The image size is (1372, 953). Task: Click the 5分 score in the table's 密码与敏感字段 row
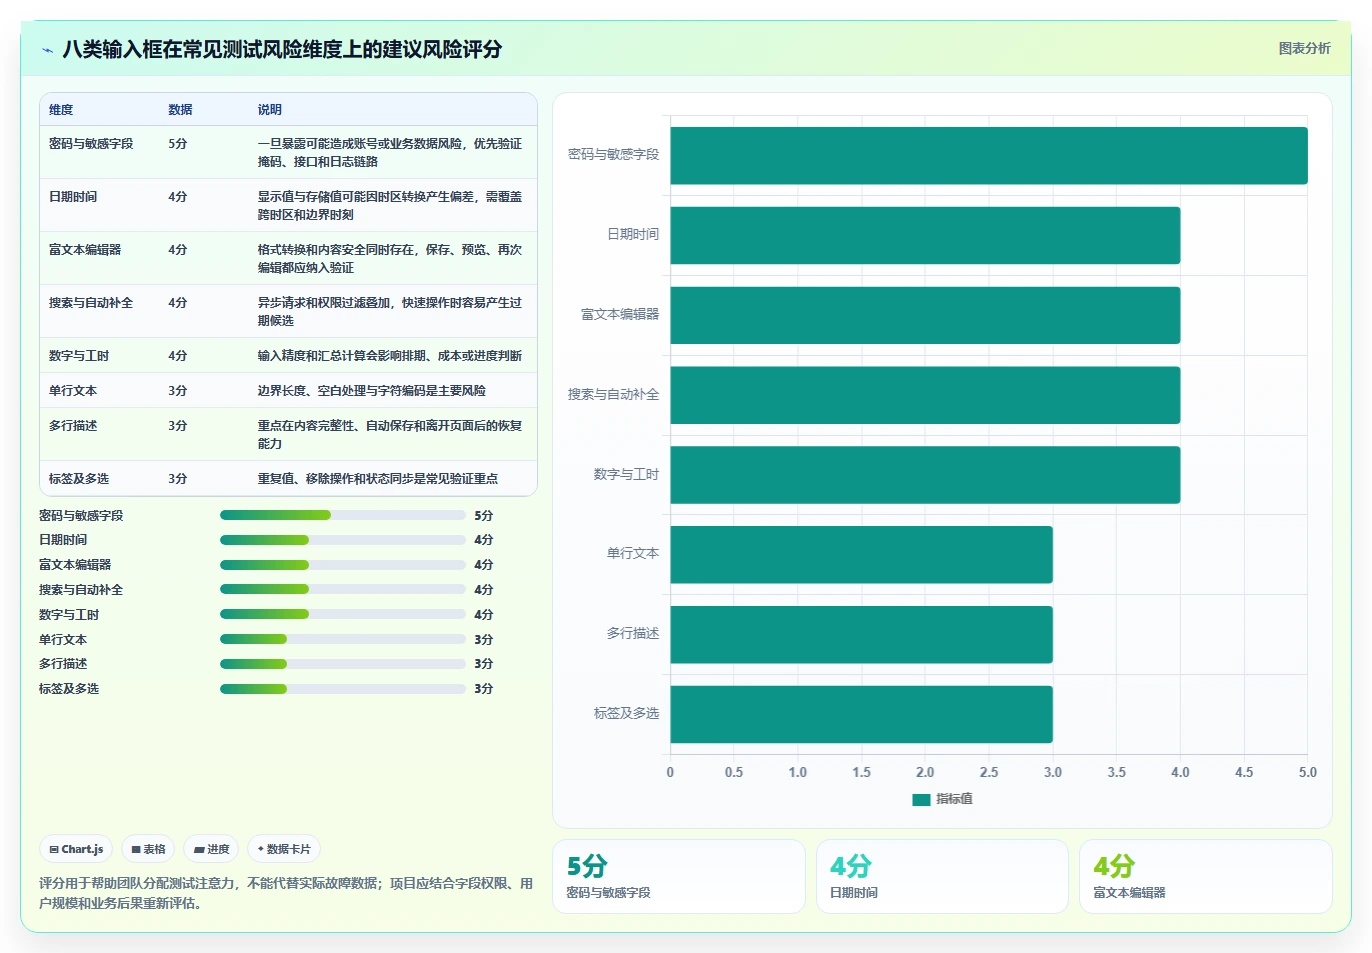pyautogui.click(x=178, y=144)
